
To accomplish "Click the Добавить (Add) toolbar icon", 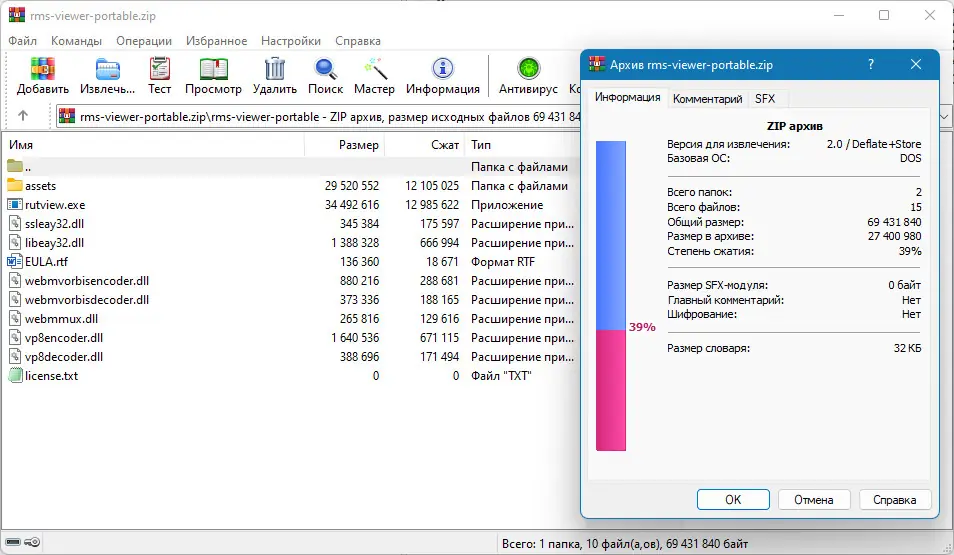I will (x=43, y=69).
